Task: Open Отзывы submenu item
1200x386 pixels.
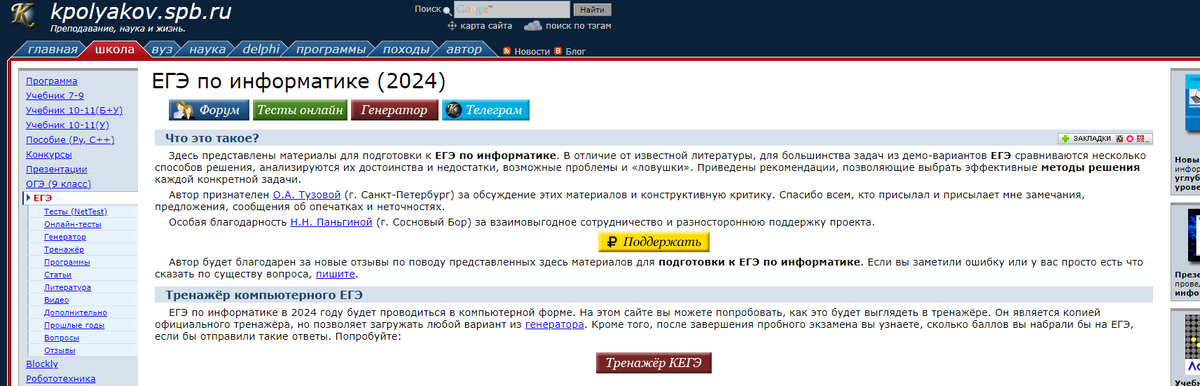Action: click(60, 350)
